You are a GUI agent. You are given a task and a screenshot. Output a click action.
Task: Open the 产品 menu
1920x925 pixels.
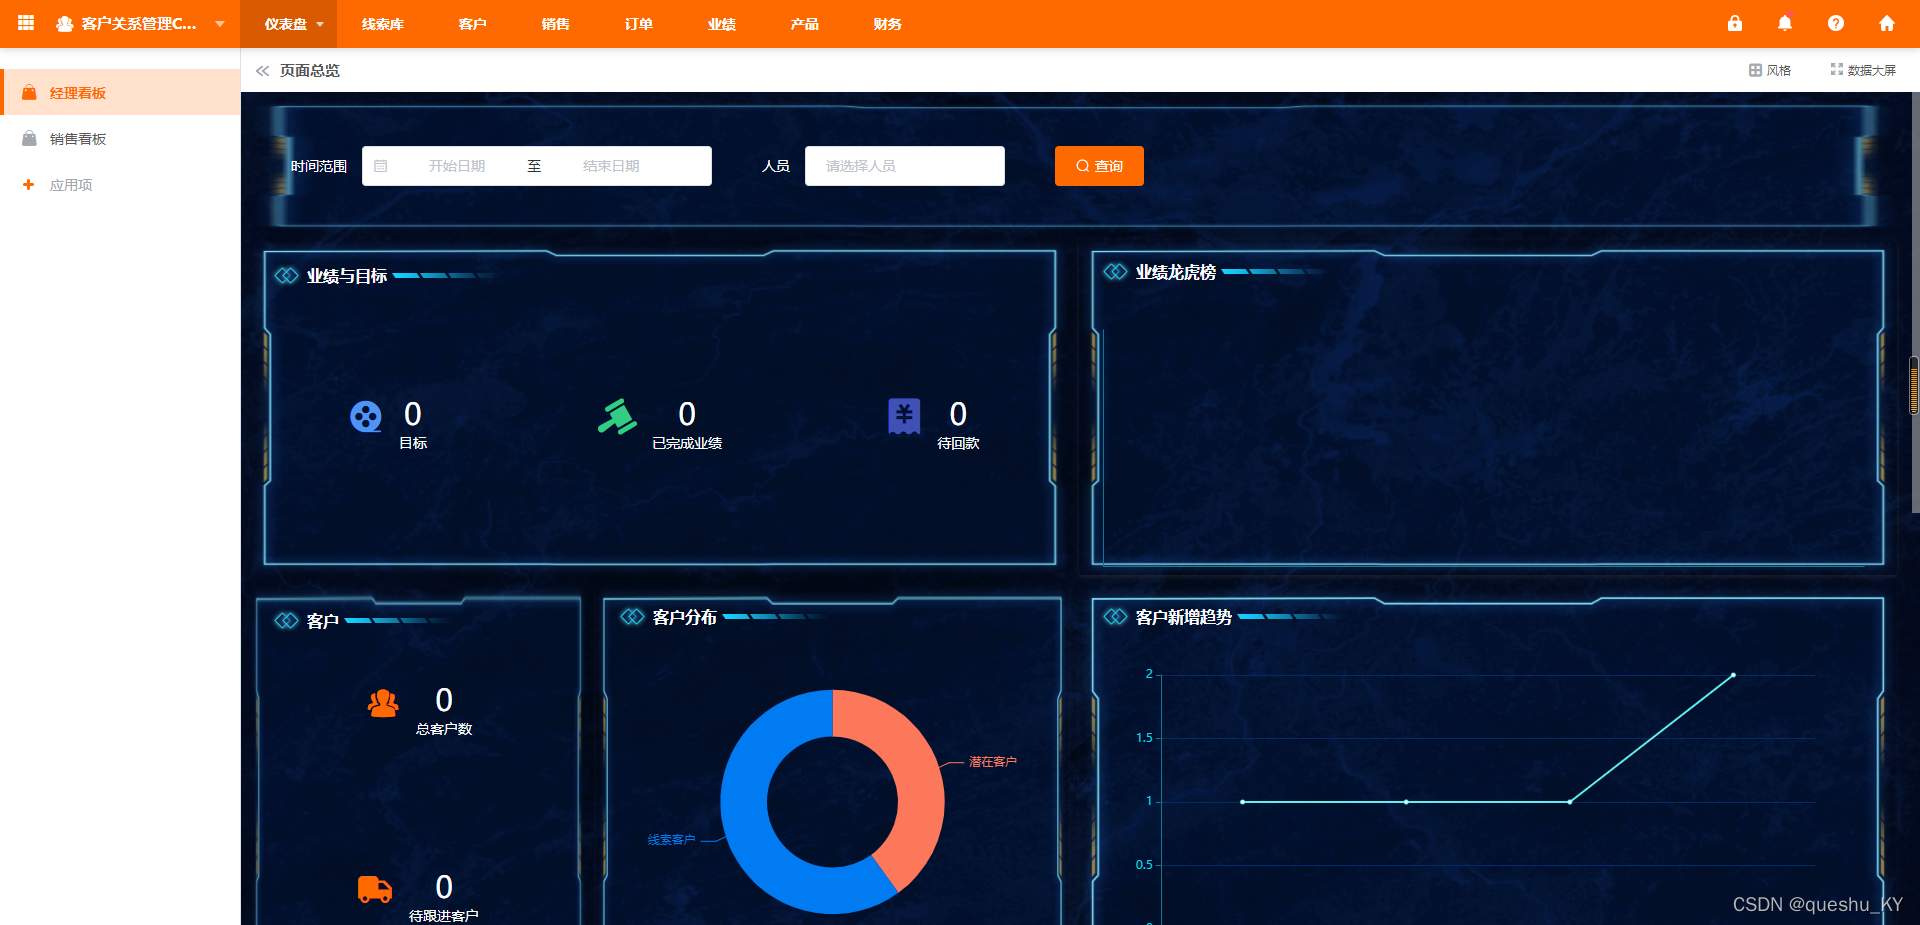[804, 24]
